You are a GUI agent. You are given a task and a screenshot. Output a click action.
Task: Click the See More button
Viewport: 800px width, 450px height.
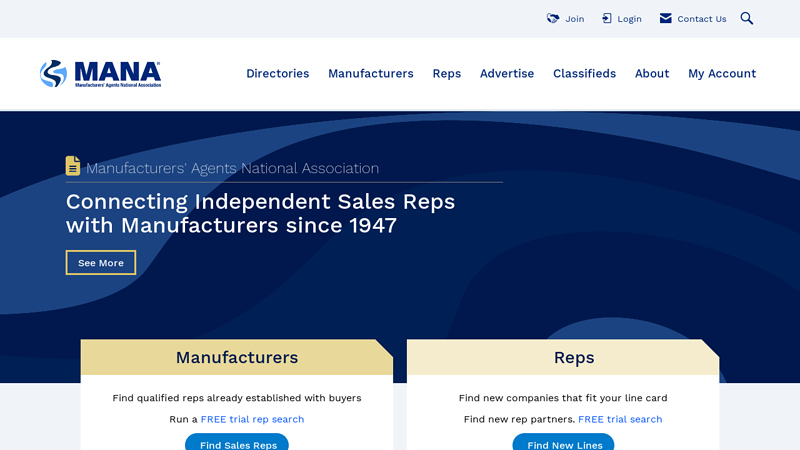click(101, 263)
